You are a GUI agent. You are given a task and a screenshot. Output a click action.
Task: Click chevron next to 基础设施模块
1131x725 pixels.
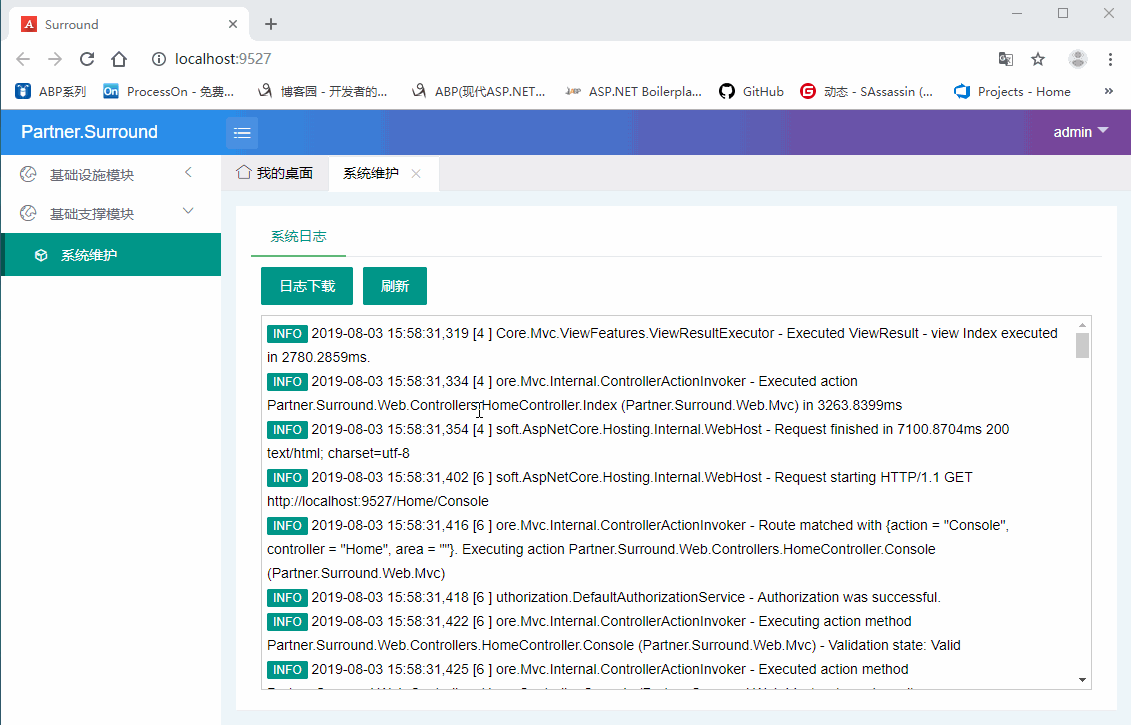click(188, 172)
